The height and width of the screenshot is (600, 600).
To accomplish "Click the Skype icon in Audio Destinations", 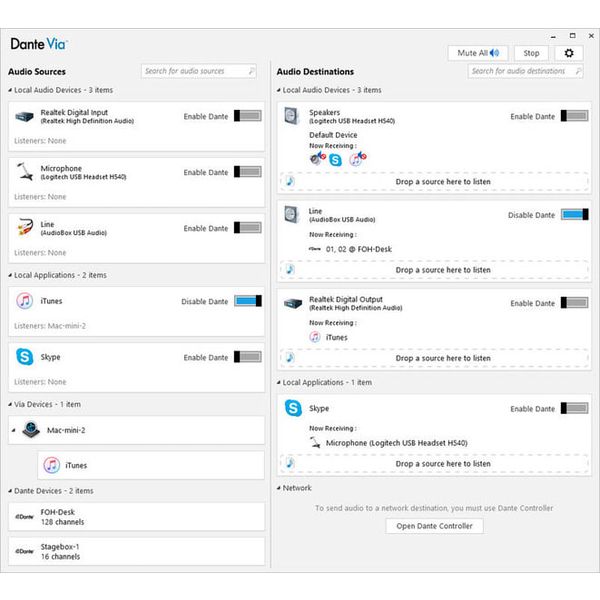I will tap(293, 408).
